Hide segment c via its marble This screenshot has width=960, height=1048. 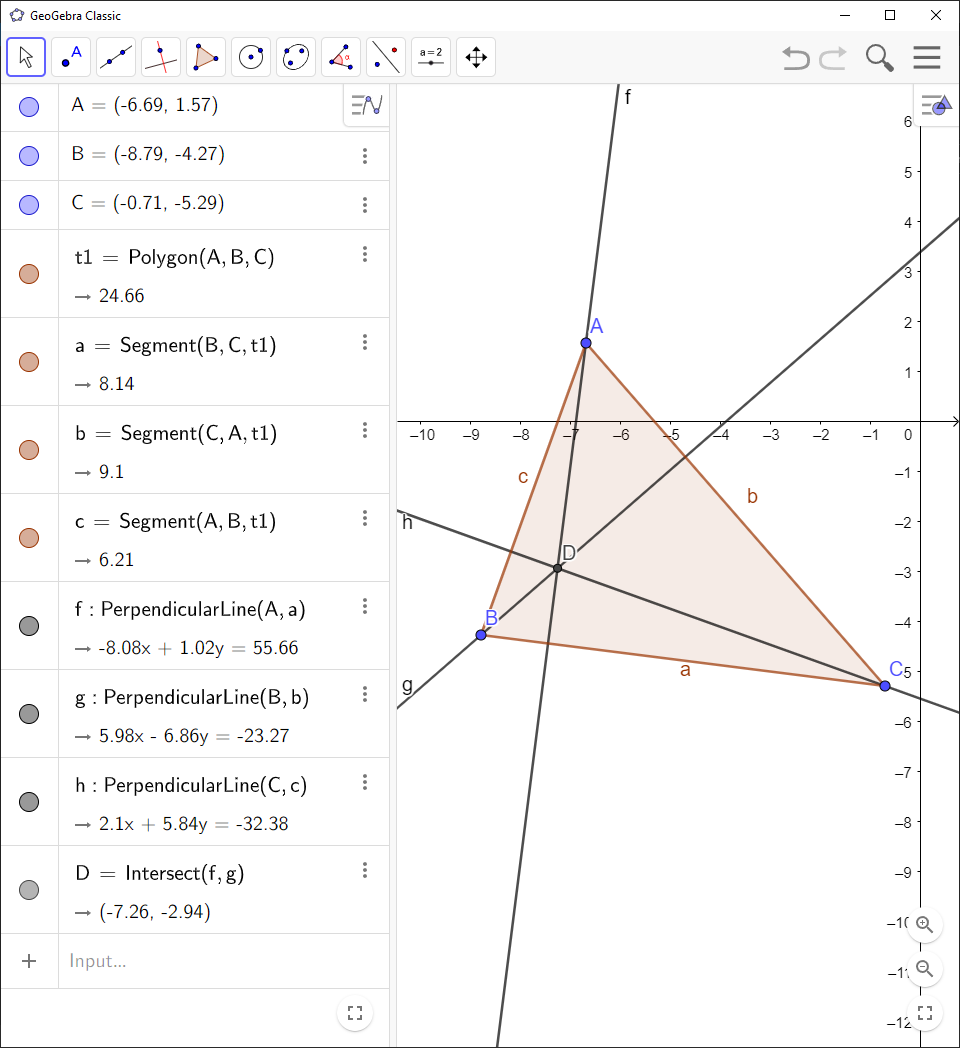(x=29, y=538)
